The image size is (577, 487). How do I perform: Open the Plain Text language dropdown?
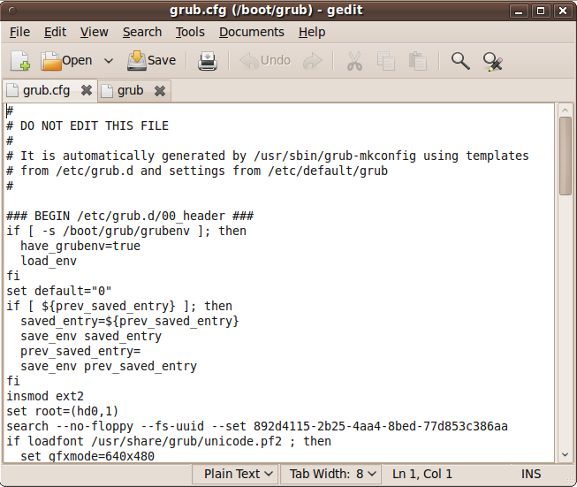(238, 474)
